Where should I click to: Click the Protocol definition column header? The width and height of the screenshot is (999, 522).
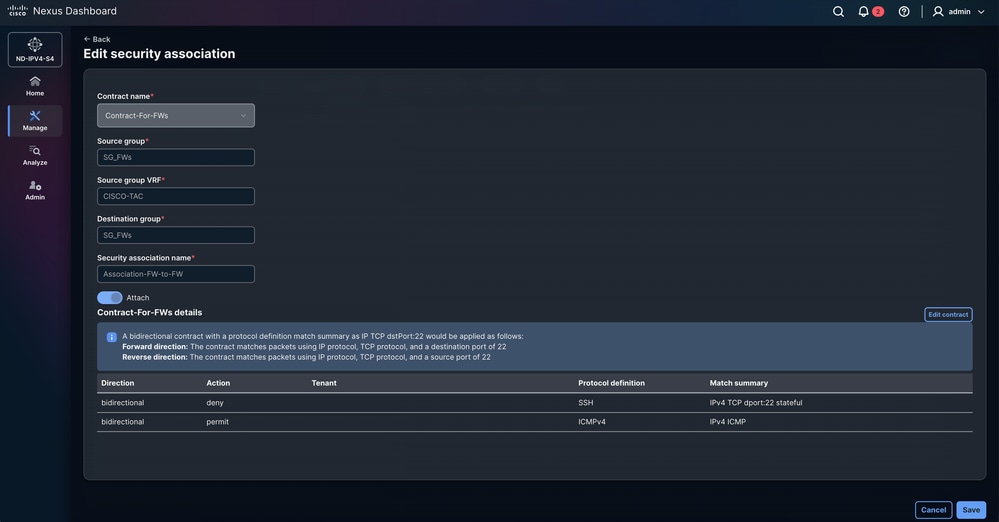tap(612, 383)
